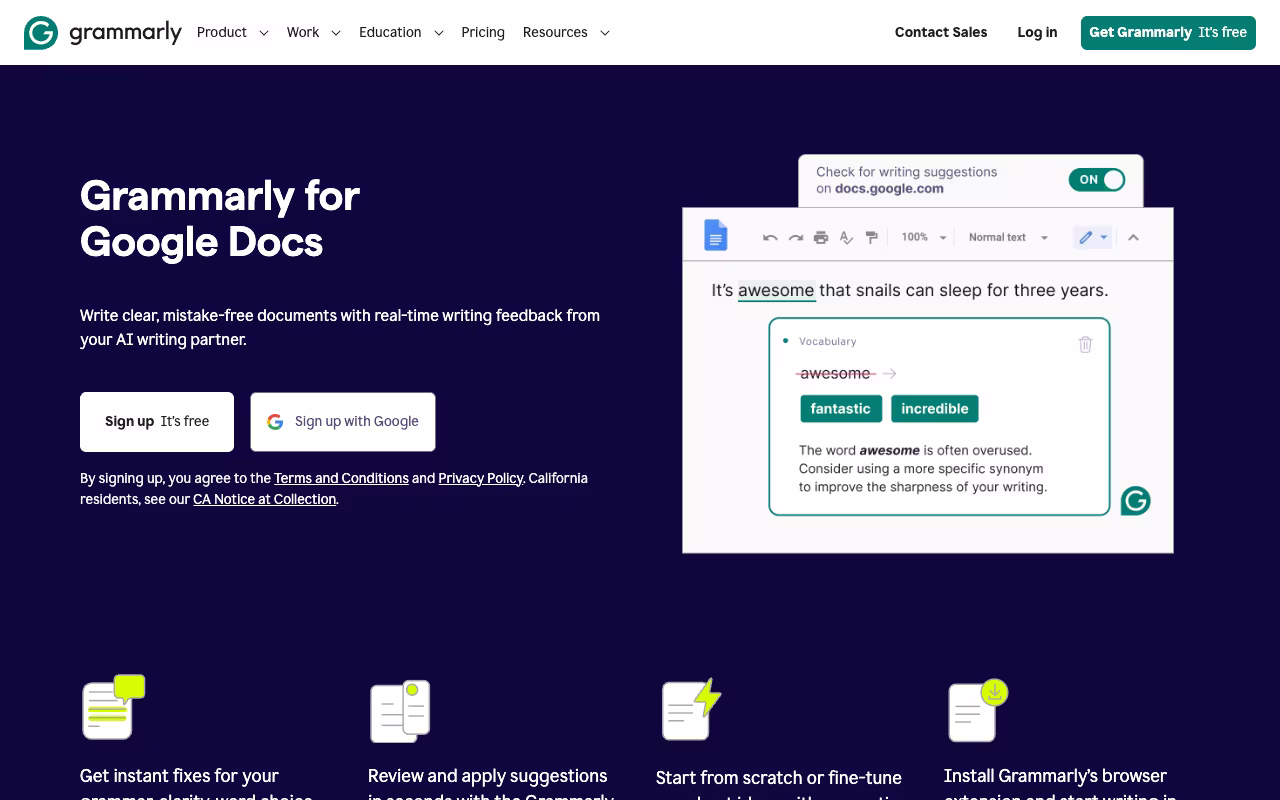Viewport: 1280px width, 800px height.
Task: Click the underlined word awesome in the sentence
Action: point(776,290)
